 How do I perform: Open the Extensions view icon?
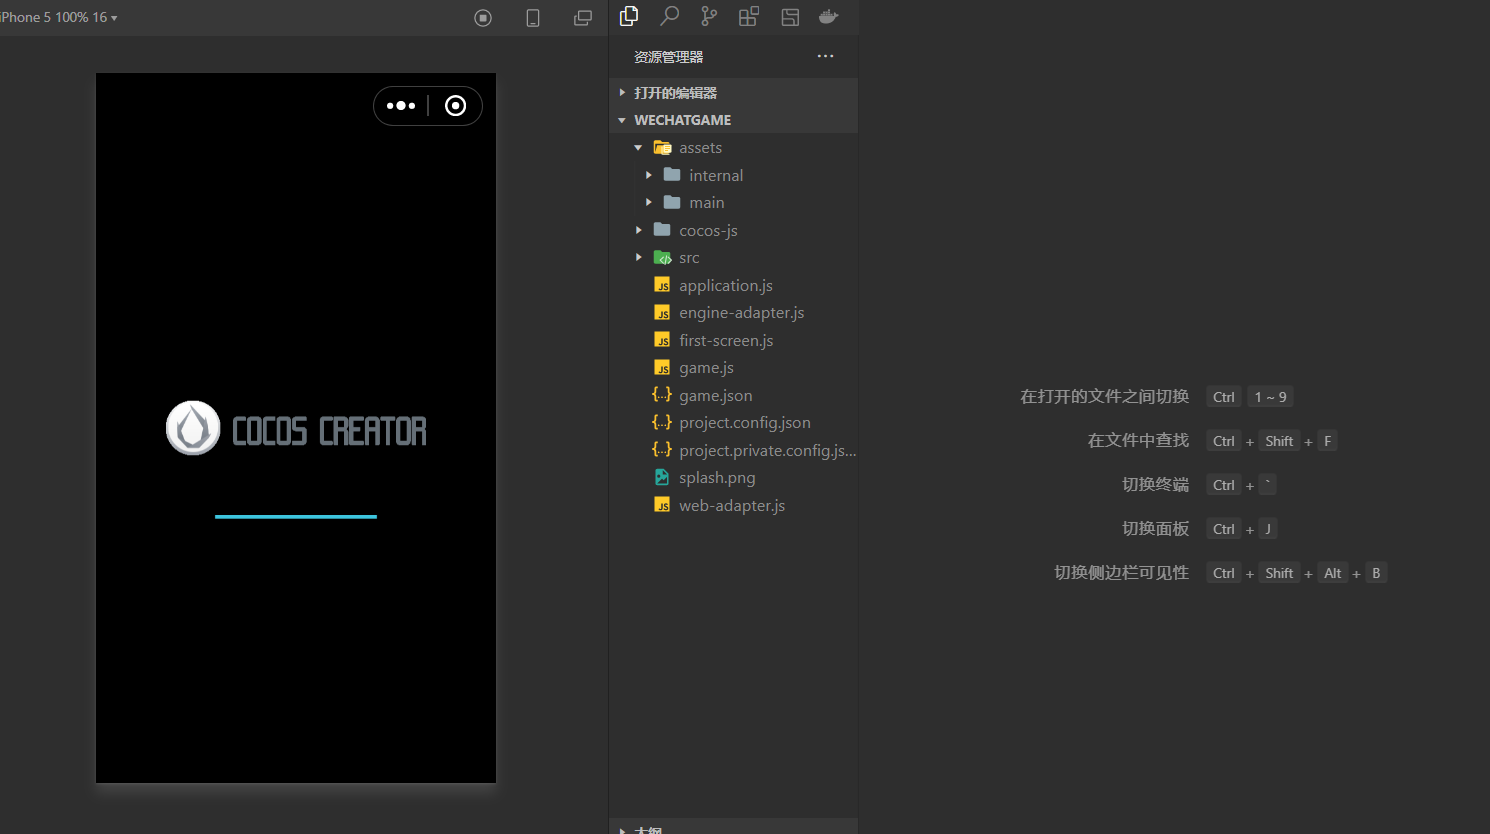click(748, 16)
